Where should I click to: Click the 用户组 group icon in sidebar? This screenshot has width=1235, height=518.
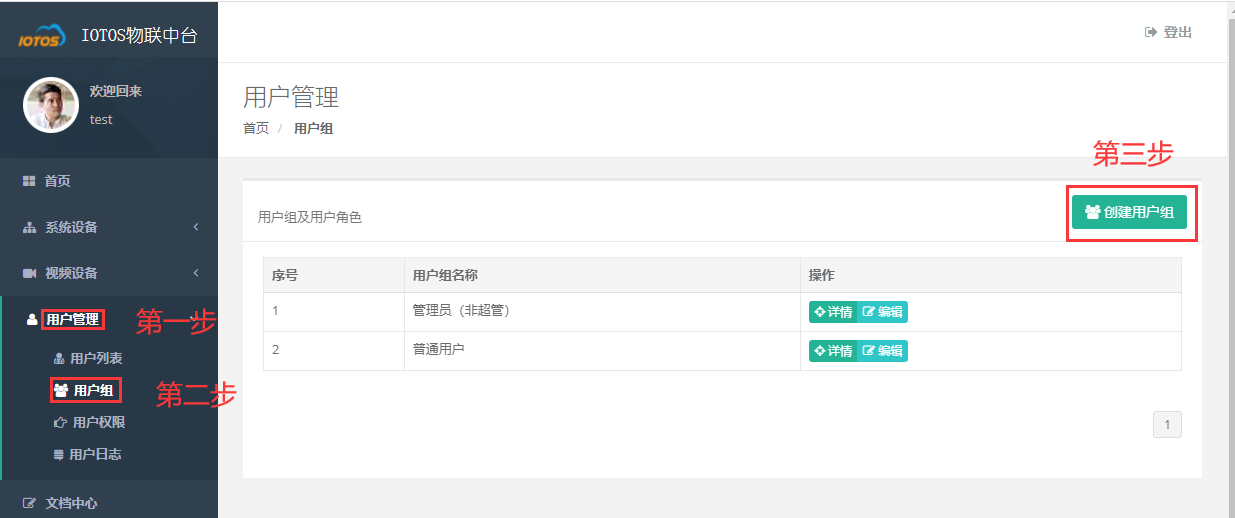click(61, 390)
